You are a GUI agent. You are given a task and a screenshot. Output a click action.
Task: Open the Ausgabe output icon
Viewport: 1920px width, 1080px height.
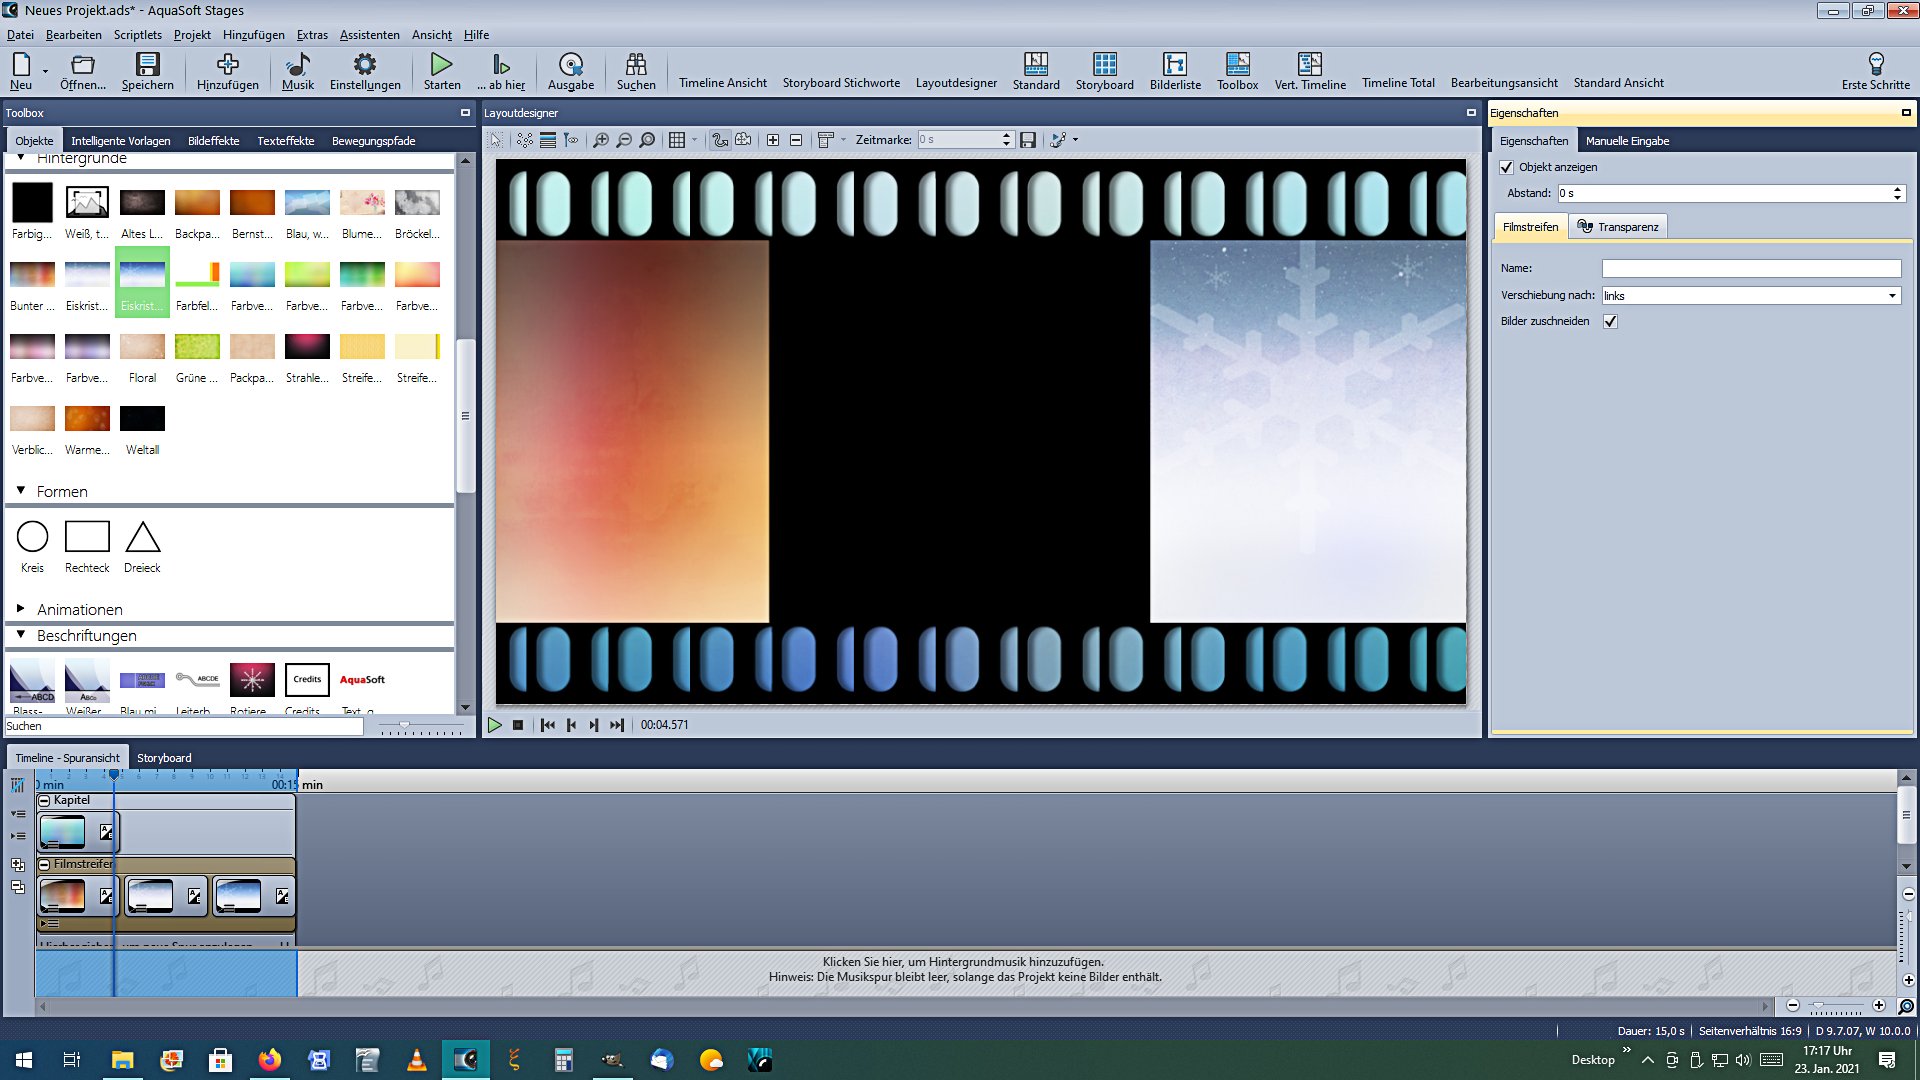tap(570, 66)
